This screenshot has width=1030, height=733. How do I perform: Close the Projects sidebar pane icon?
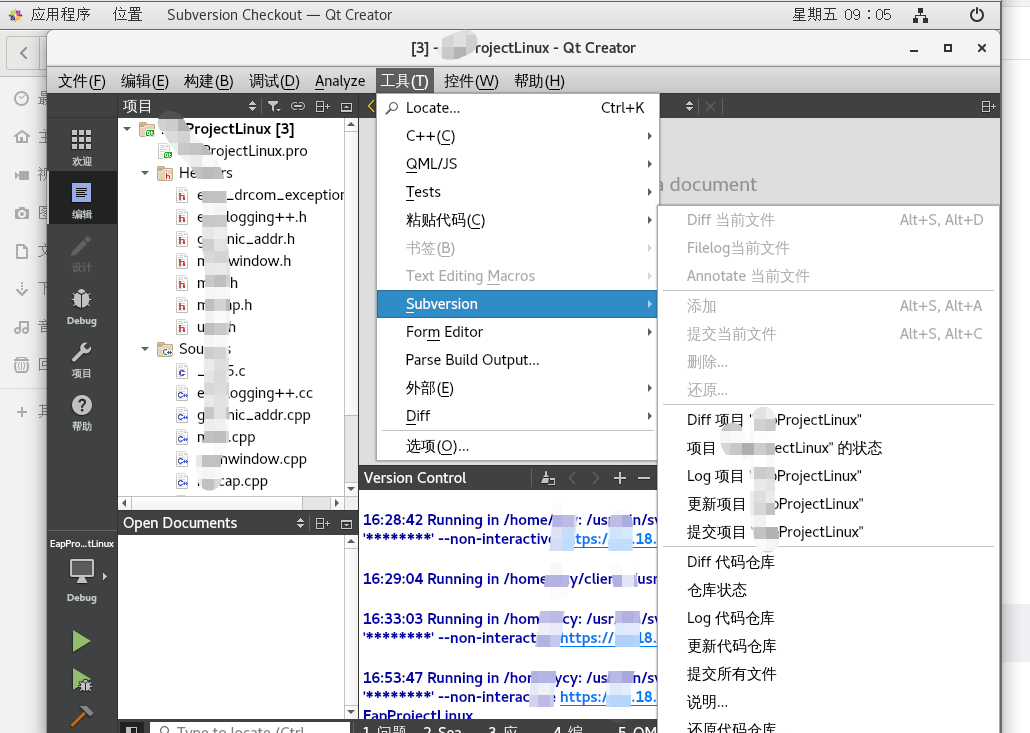[x=347, y=106]
